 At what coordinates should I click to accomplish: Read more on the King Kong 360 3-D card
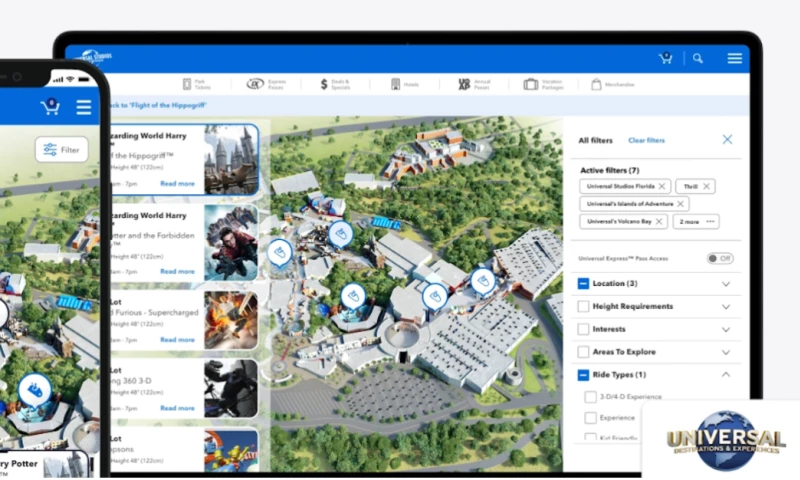(177, 408)
